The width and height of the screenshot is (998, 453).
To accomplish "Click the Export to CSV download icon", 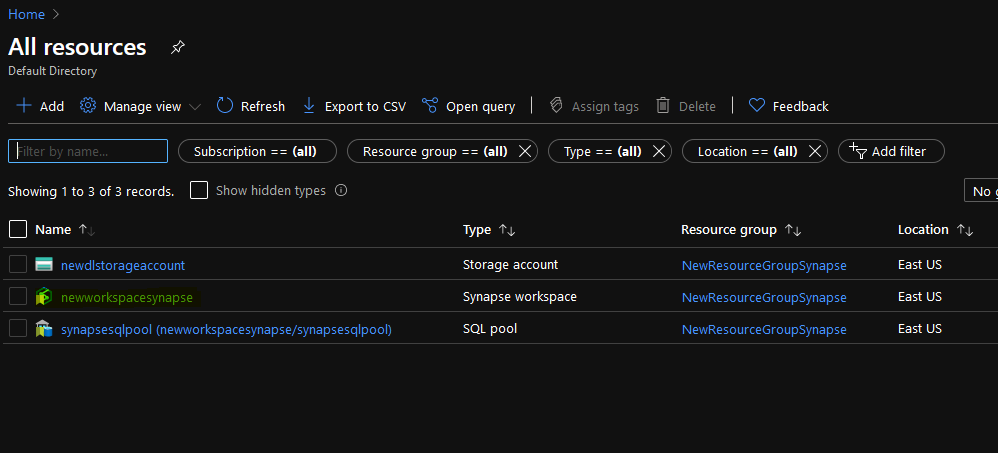I will pyautogui.click(x=309, y=106).
